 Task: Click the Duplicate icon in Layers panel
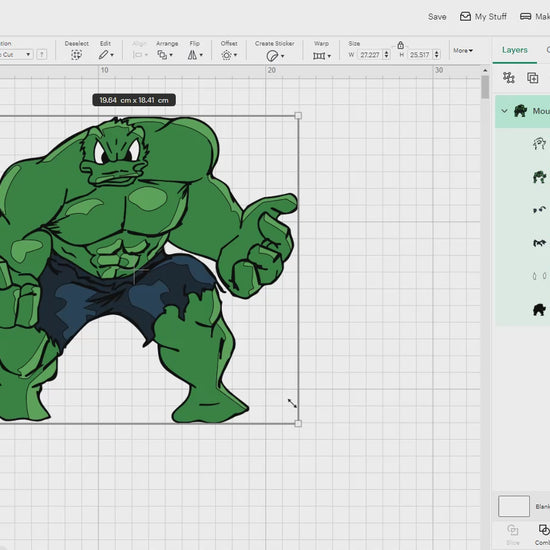click(532, 78)
